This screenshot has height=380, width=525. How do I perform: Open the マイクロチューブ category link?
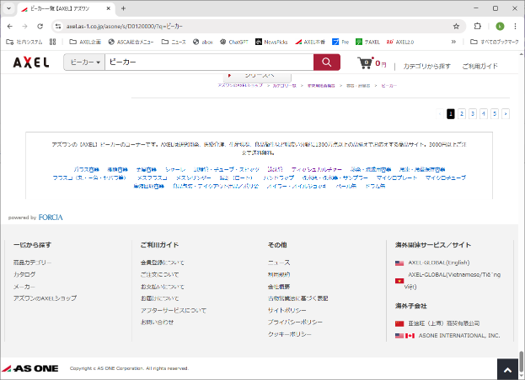click(446, 178)
